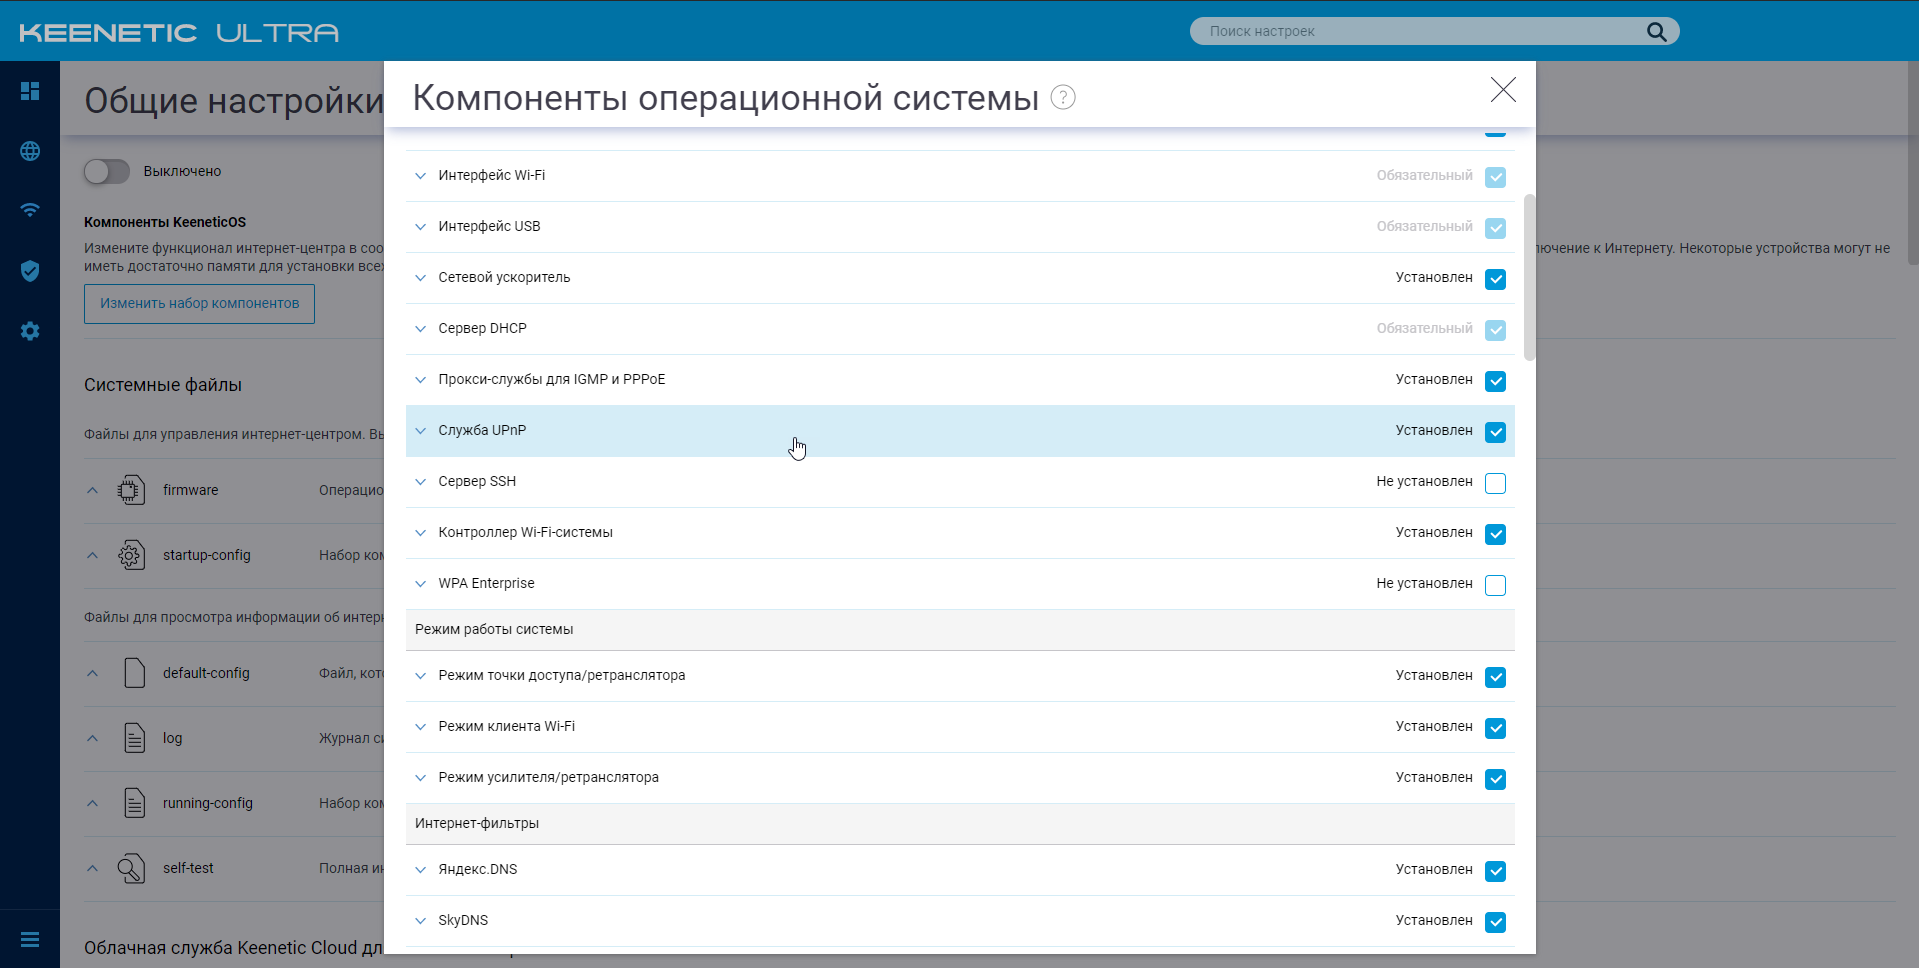Uncheck the UPnP service checkbox
Viewport: 1919px width, 968px height.
(1495, 432)
